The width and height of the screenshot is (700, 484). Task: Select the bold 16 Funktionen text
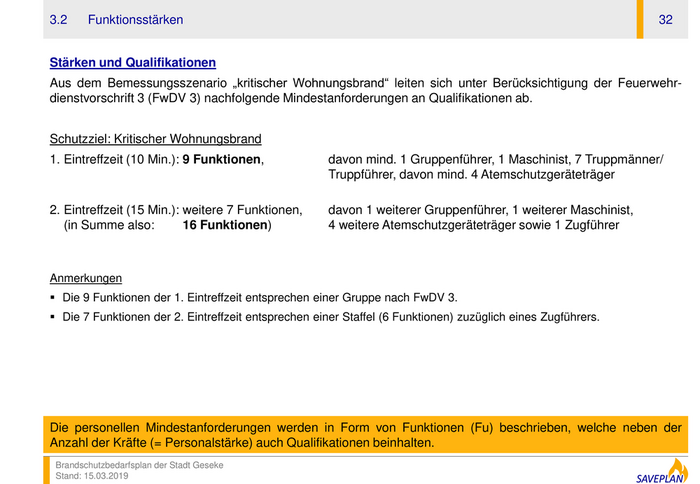point(226,225)
